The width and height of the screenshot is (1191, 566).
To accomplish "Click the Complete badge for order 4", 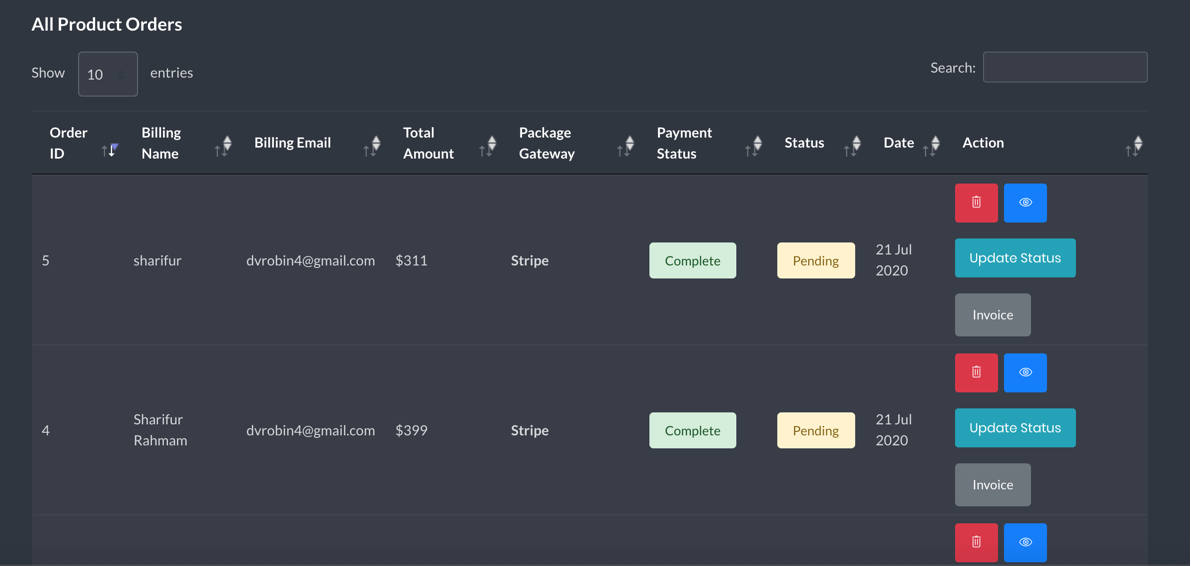I will click(x=692, y=431).
